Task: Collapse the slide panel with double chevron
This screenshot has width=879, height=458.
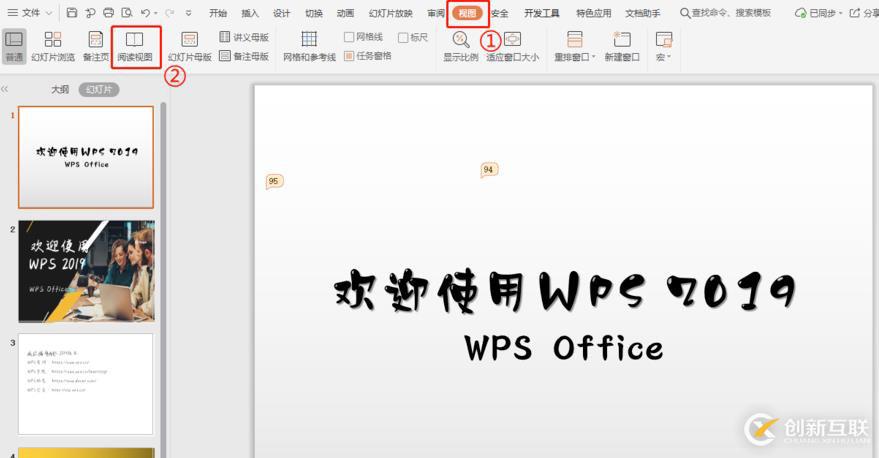Action: [x=4, y=89]
